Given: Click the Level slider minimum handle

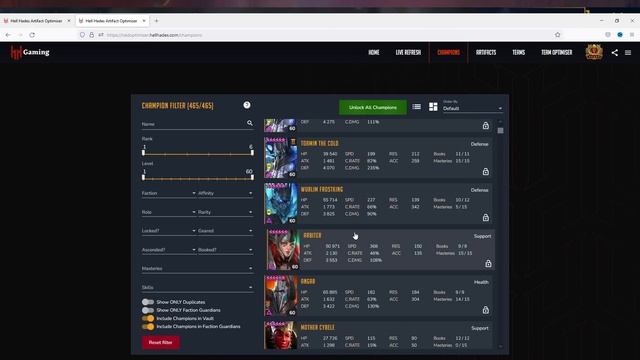Looking at the screenshot, I should tap(143, 178).
